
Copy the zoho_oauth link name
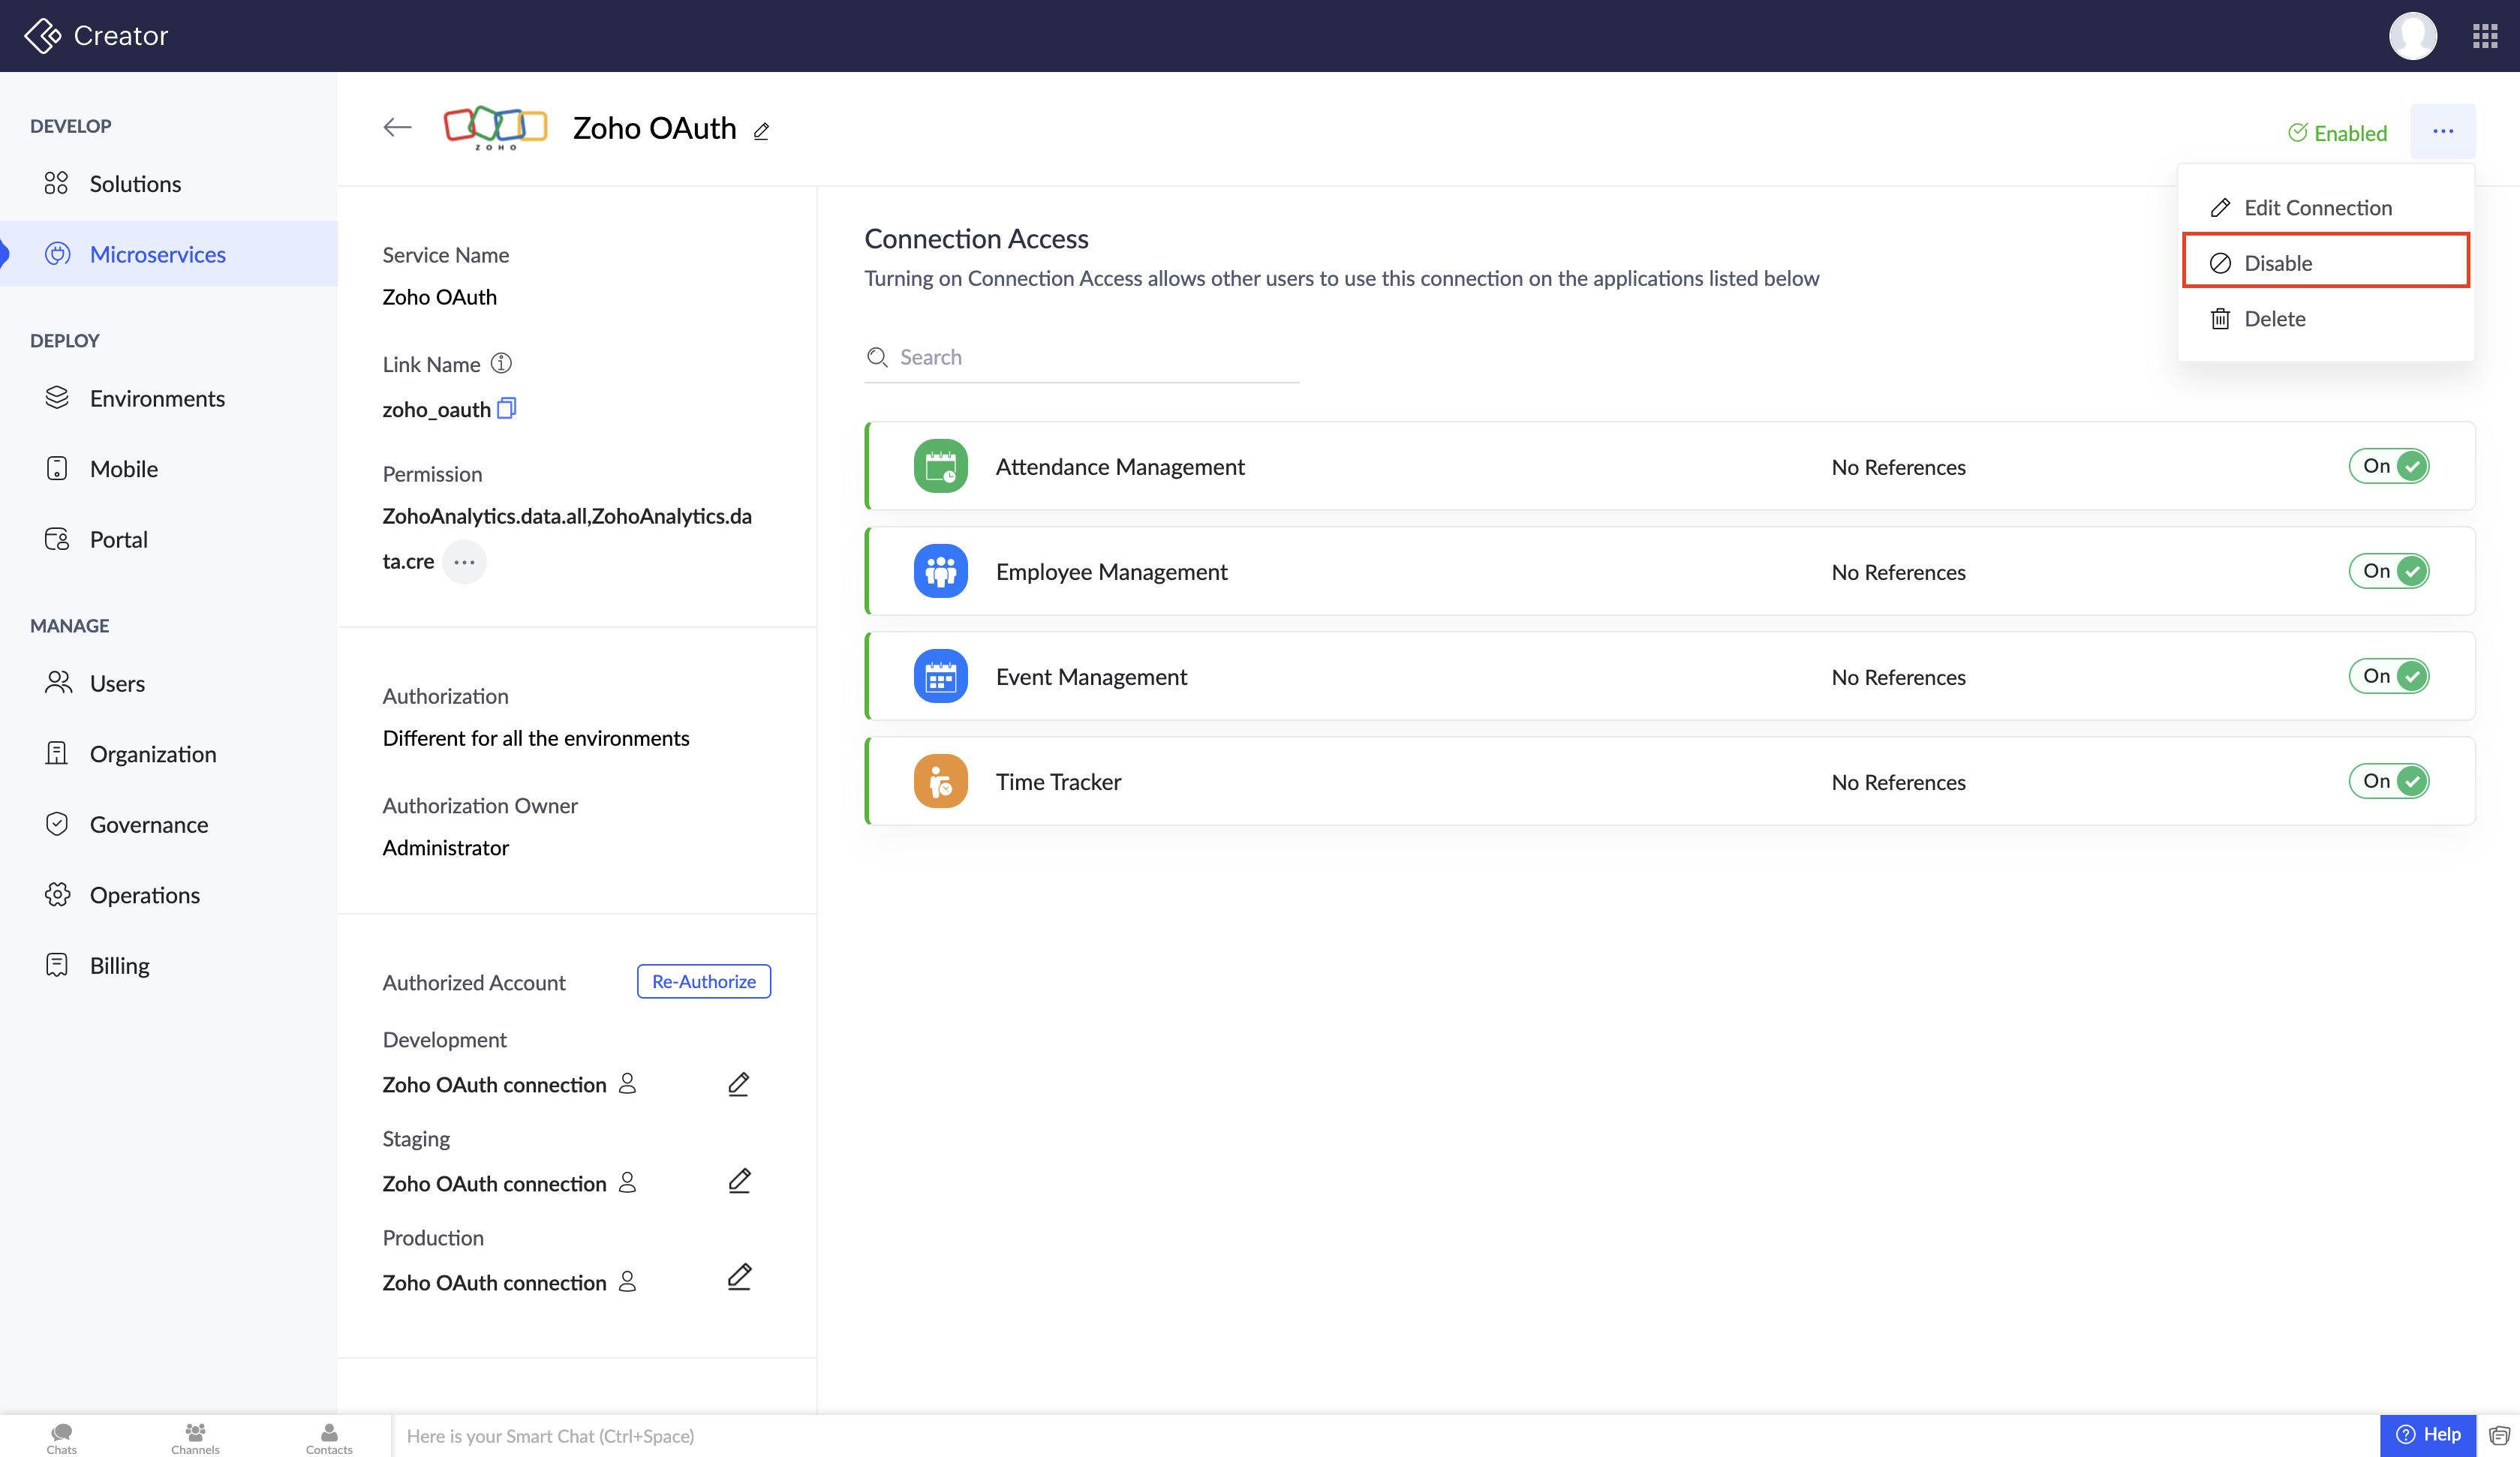507,408
